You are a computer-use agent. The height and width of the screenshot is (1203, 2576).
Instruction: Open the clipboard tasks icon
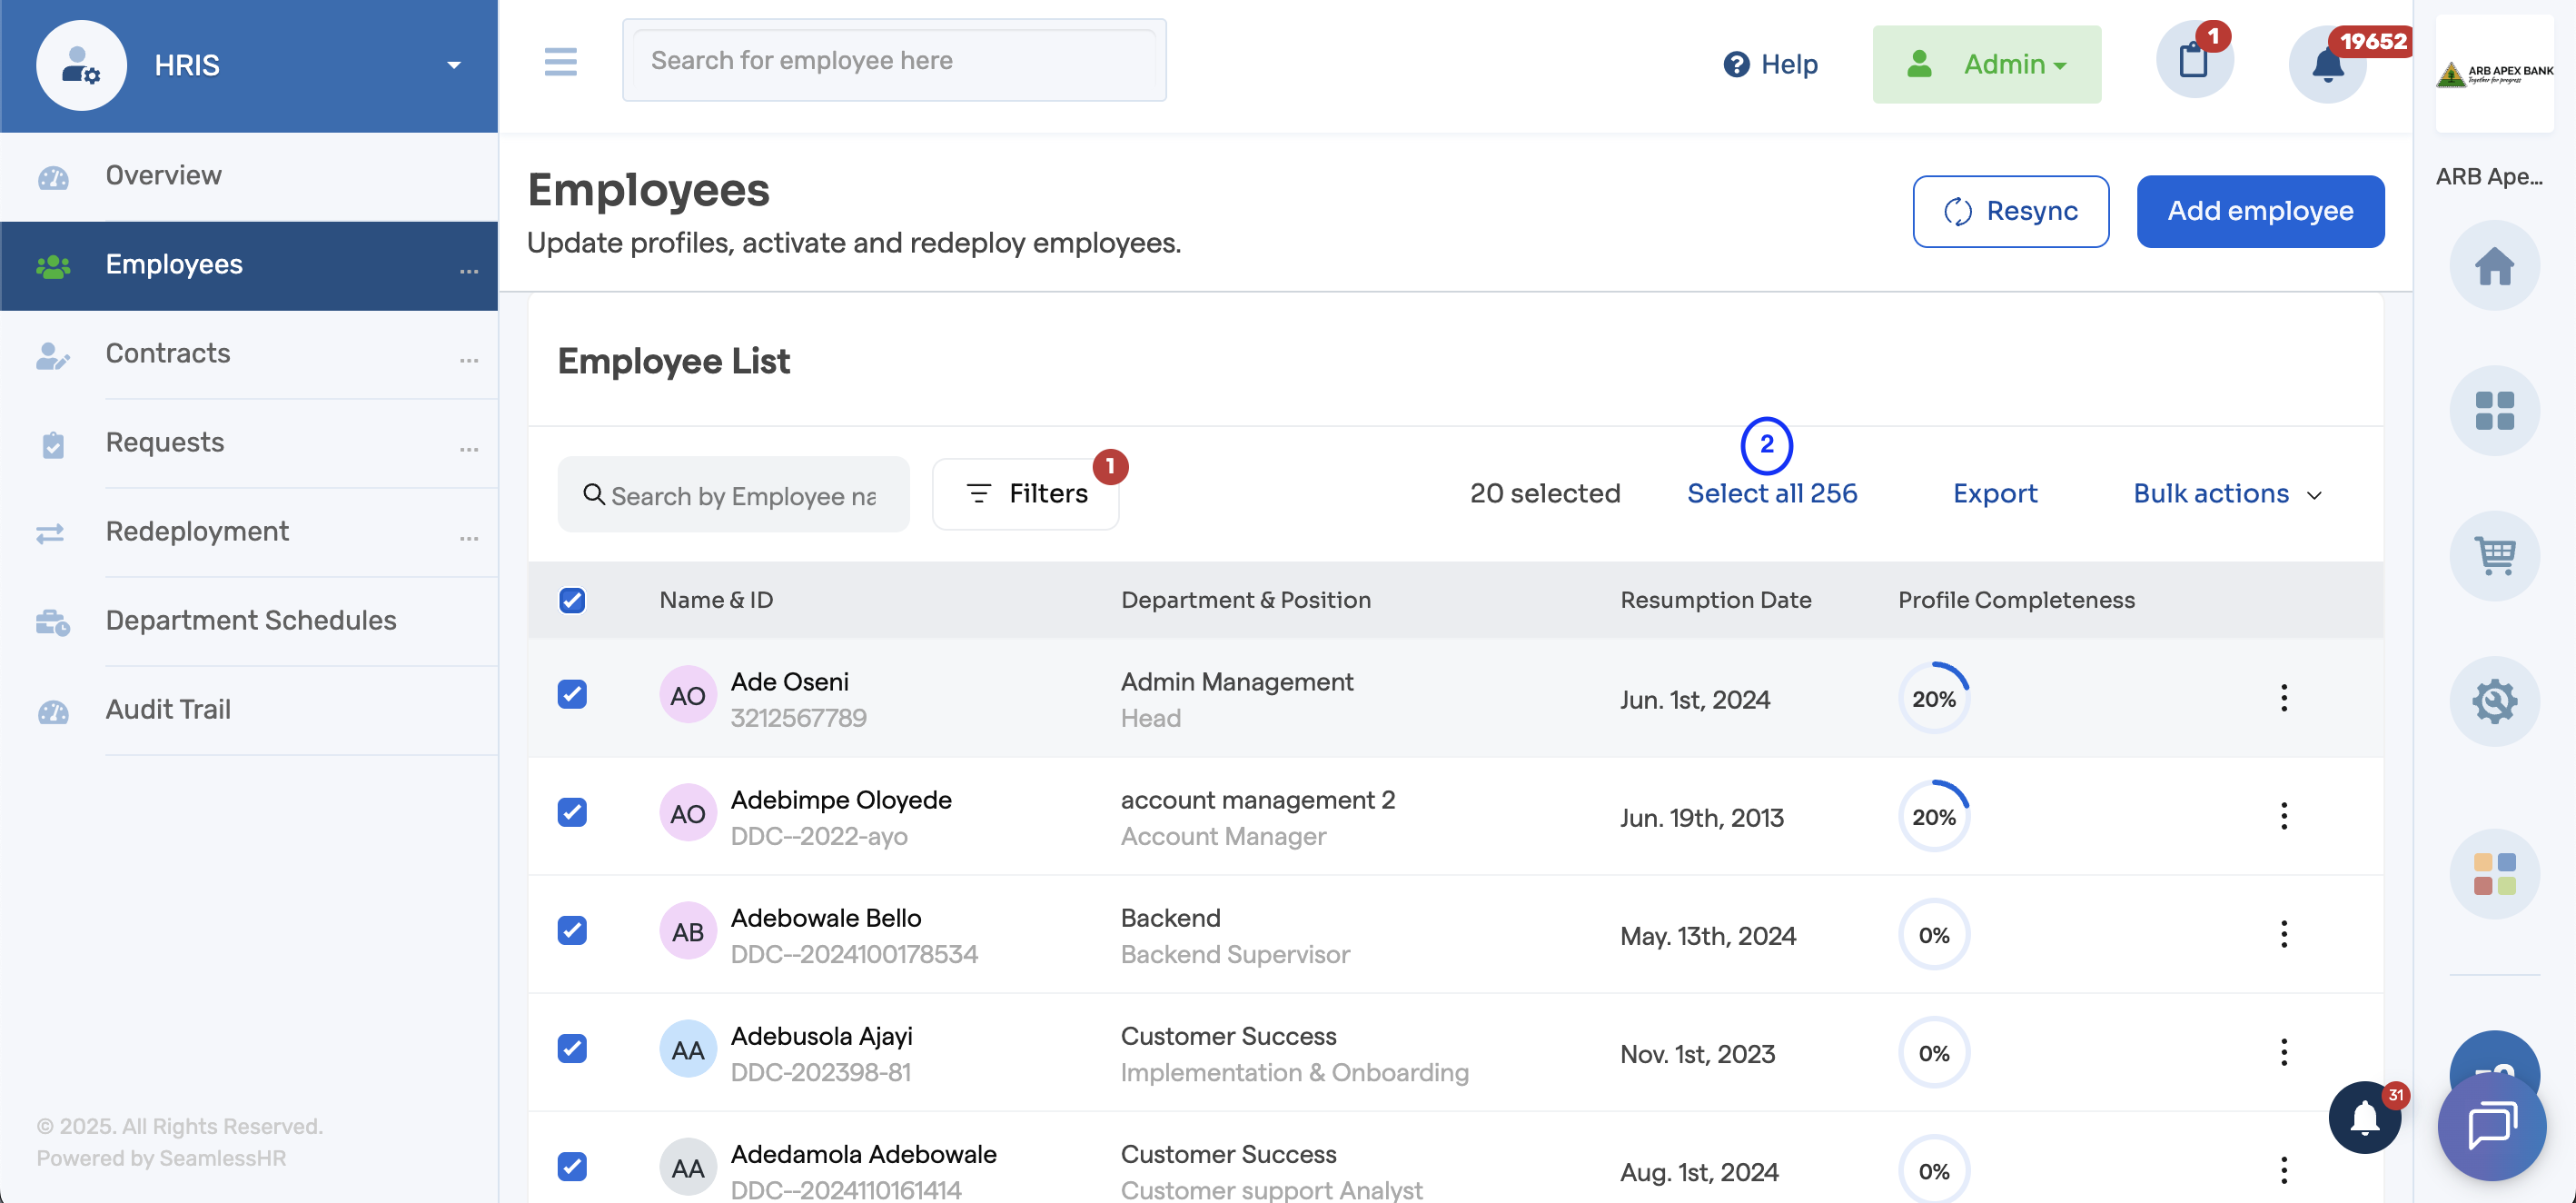[2194, 61]
